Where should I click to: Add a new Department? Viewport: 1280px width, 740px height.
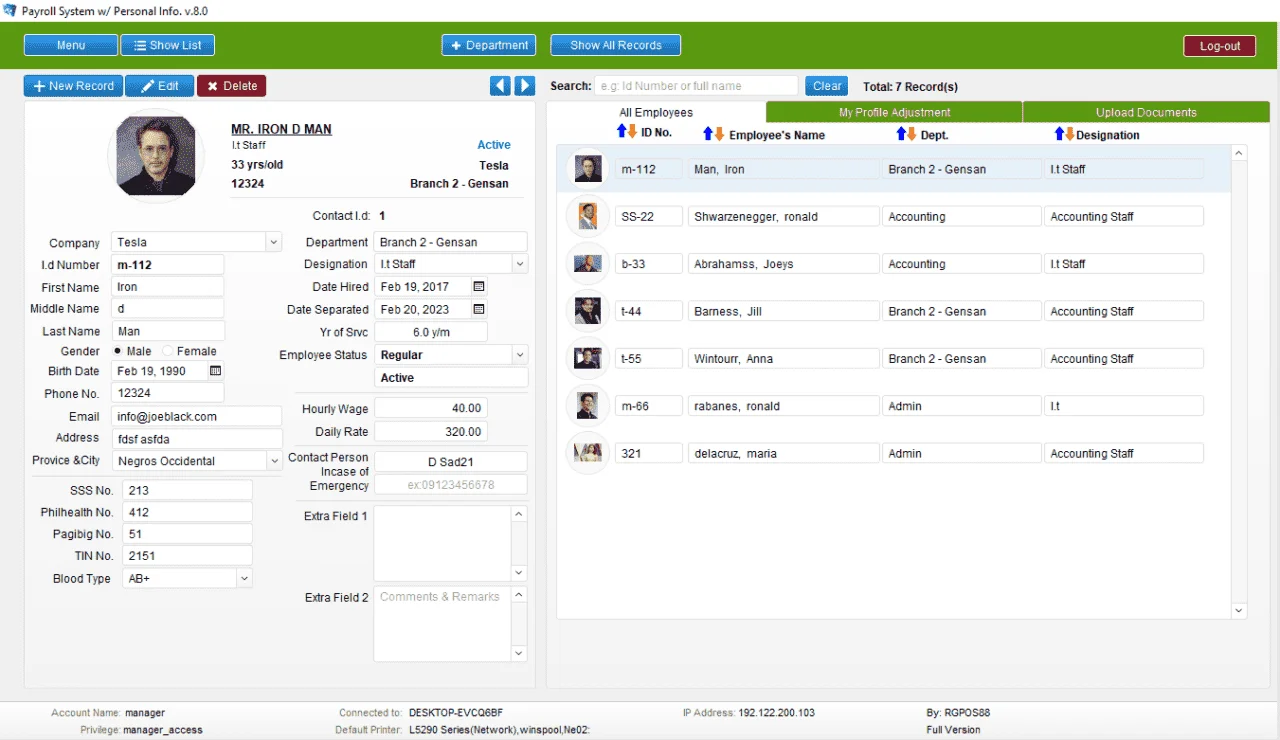(489, 45)
